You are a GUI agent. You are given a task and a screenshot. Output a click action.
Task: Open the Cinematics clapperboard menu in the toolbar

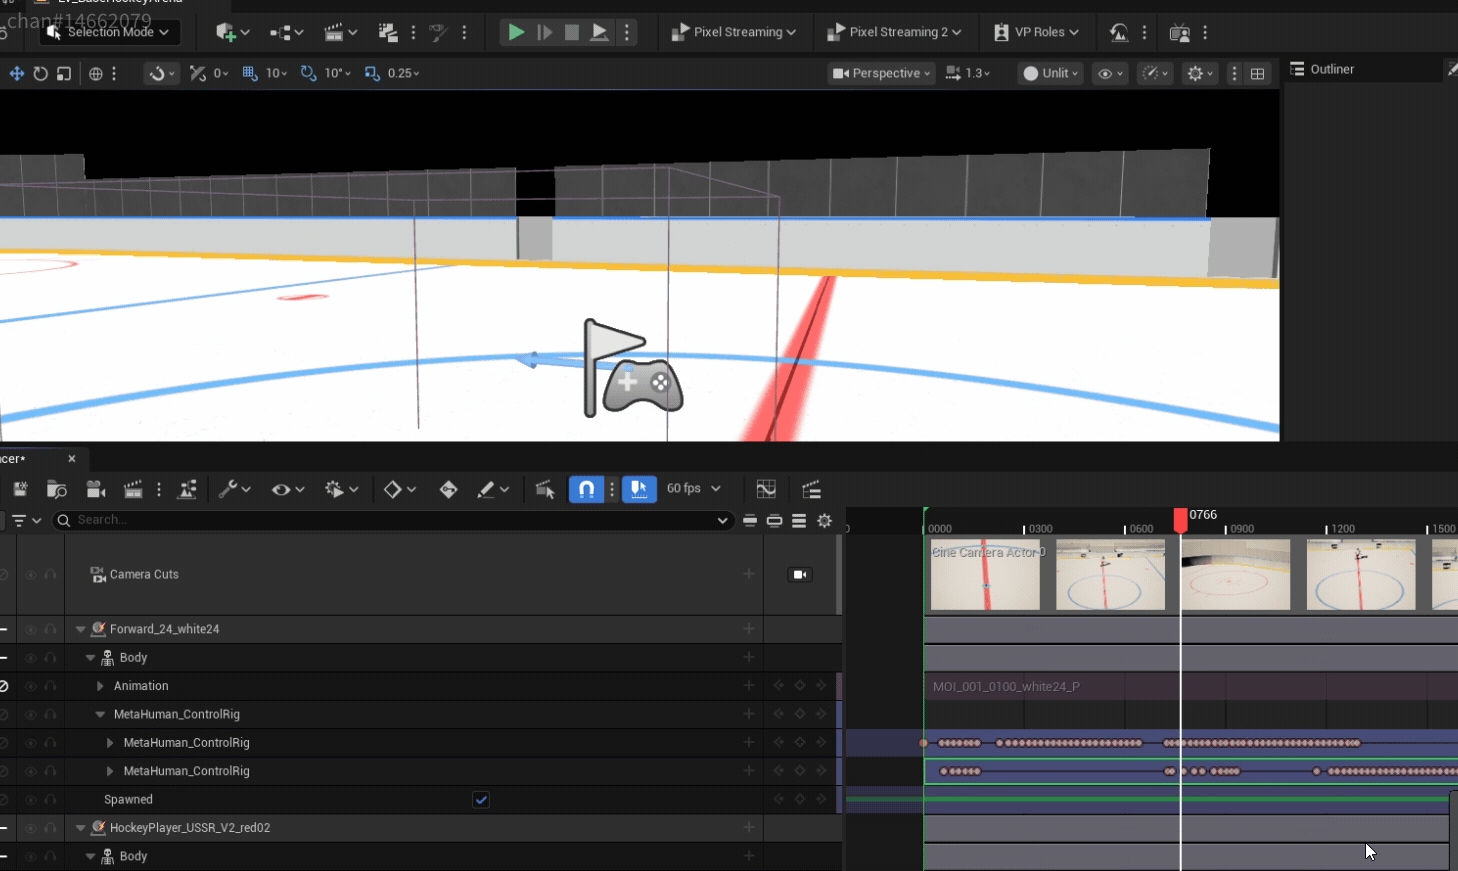pyautogui.click(x=341, y=32)
